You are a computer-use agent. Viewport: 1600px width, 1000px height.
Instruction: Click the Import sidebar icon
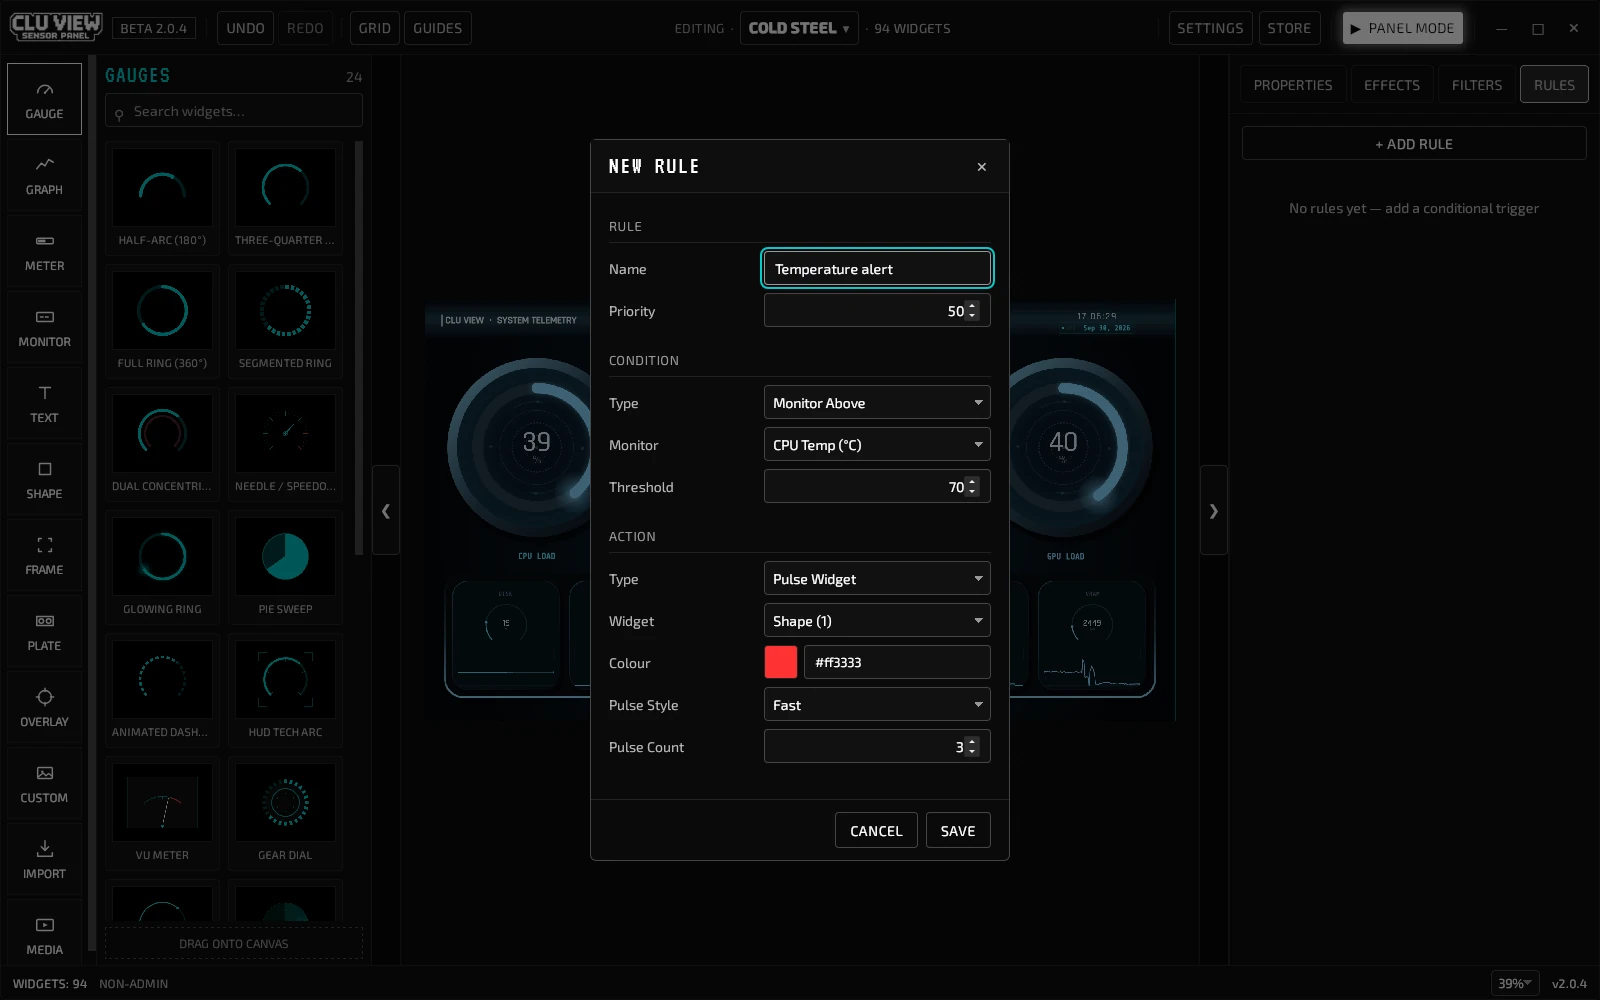[44, 859]
